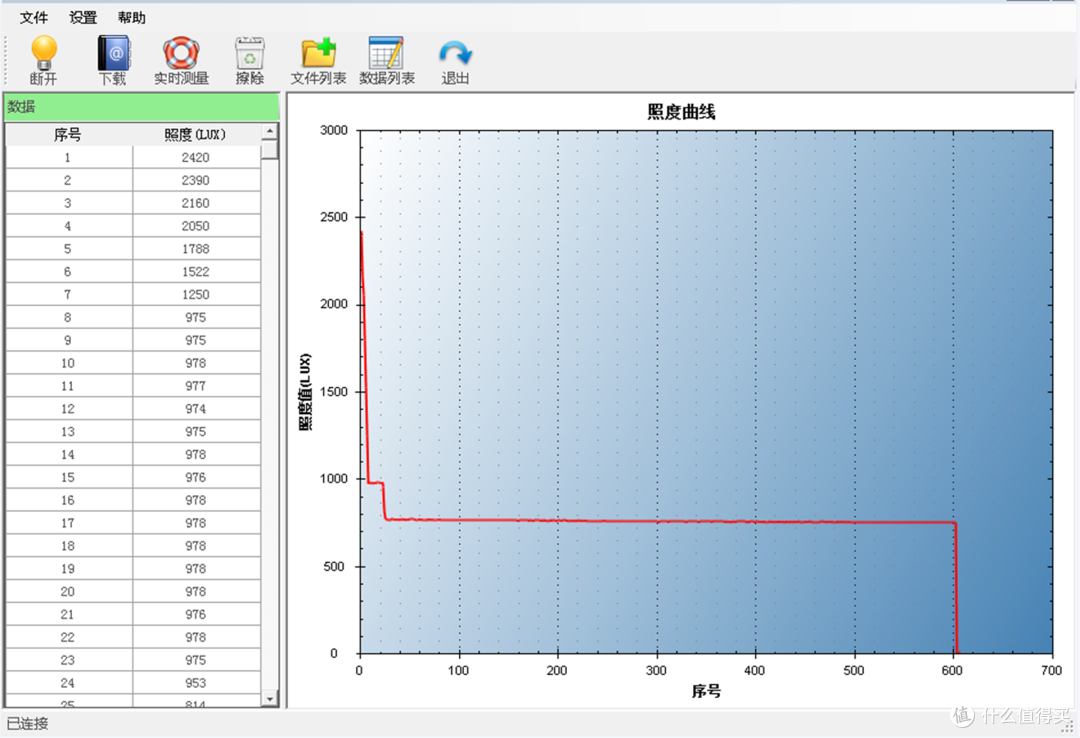Click the data table scroll up arrow
This screenshot has width=1080, height=738.
[x=270, y=131]
